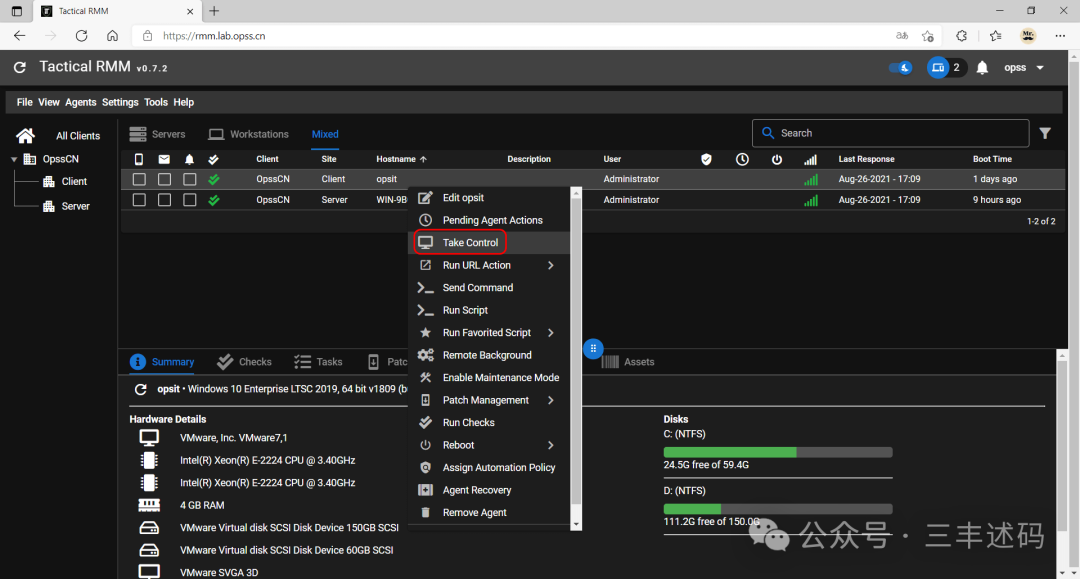The height and width of the screenshot is (579, 1080).
Task: Sort by Hostname column header
Action: click(x=401, y=159)
